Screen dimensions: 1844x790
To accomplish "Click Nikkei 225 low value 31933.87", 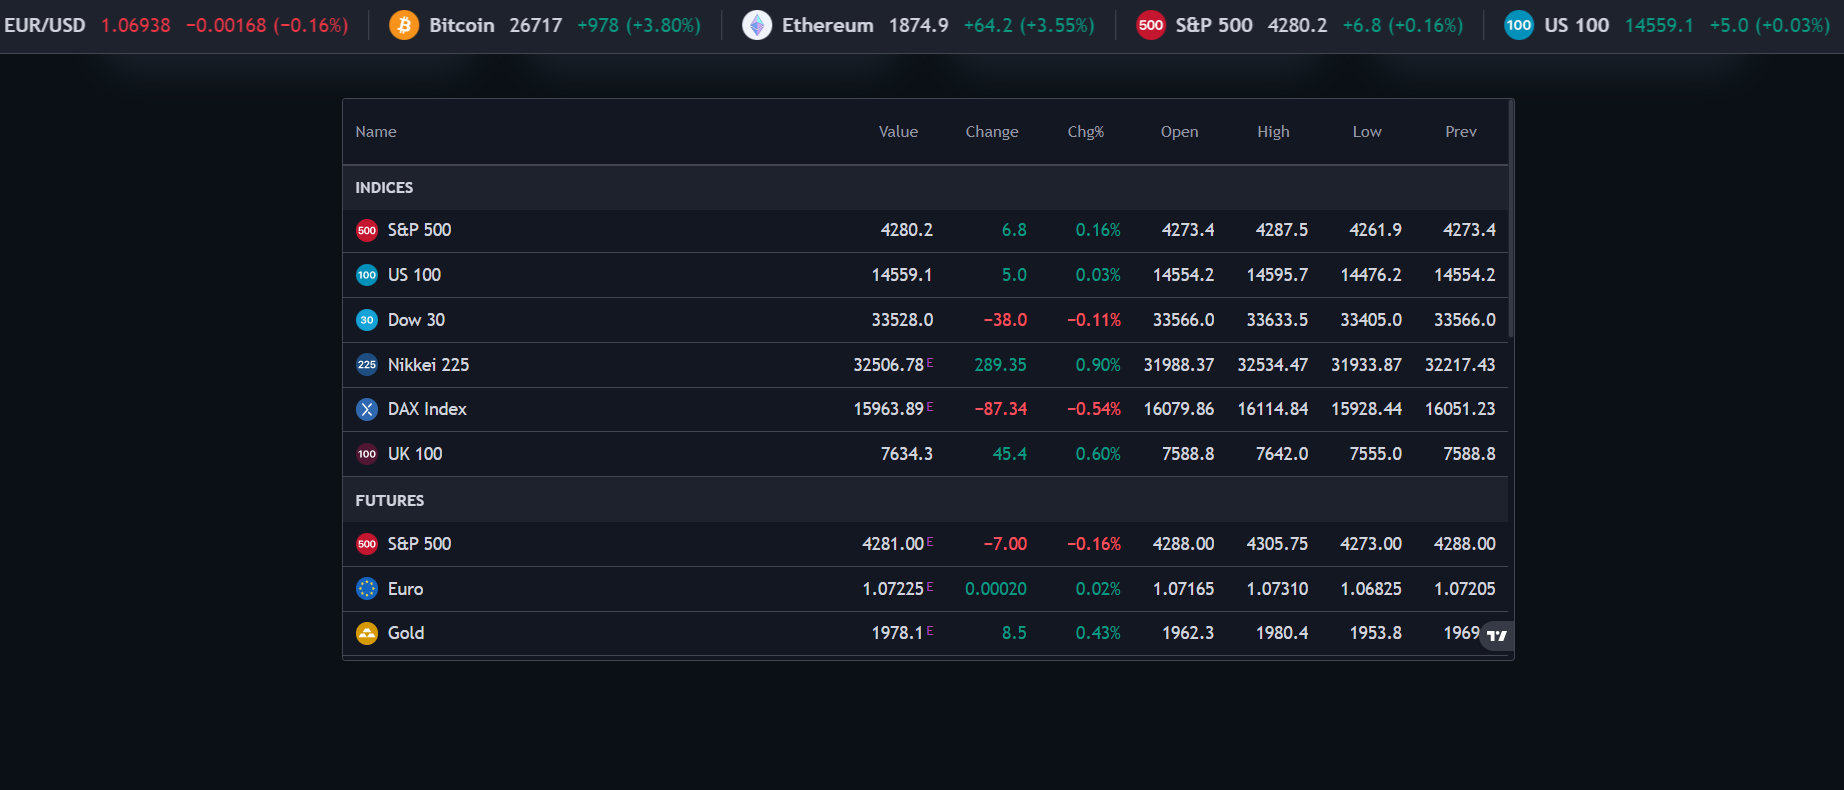I will click(x=1366, y=365).
